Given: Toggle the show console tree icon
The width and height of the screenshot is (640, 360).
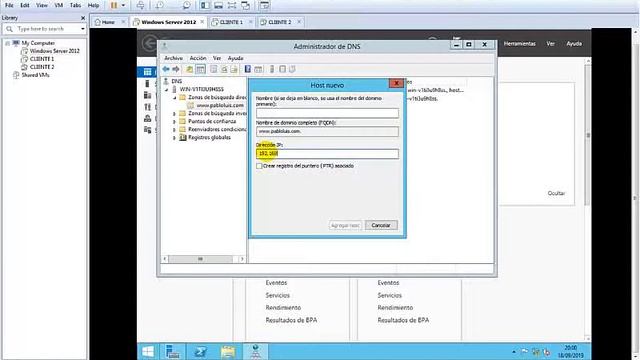Looking at the screenshot, I should coord(200,69).
